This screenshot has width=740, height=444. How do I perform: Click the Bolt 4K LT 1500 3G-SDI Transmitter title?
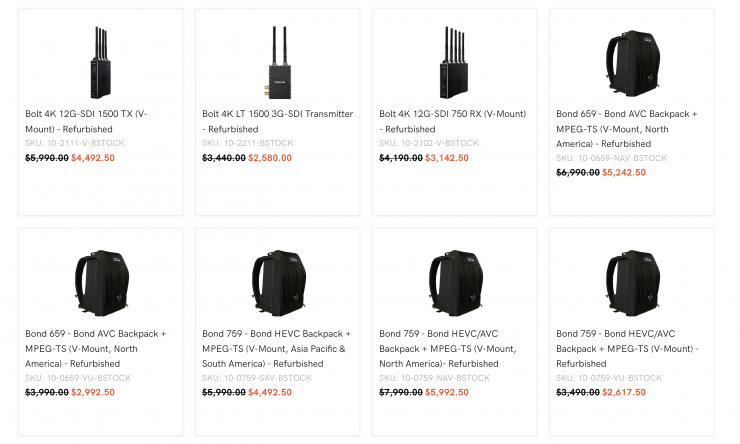[x=277, y=121]
